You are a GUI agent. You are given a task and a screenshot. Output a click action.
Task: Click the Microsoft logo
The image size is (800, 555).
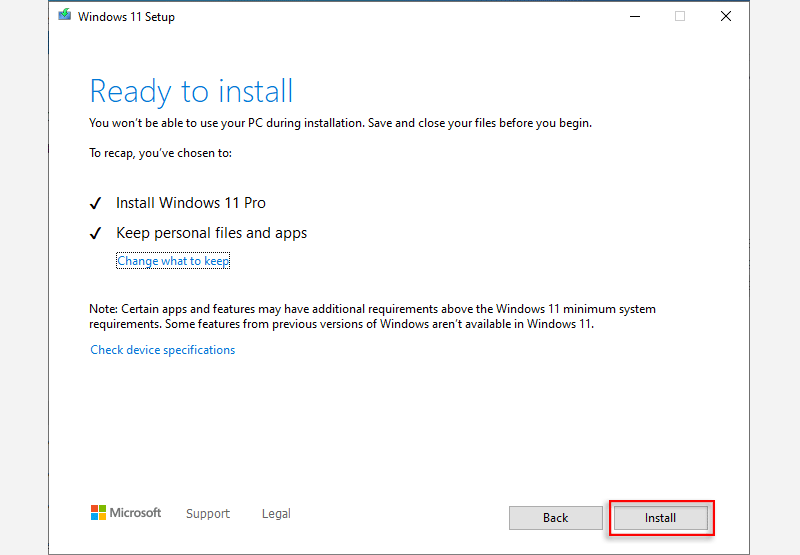(x=126, y=513)
